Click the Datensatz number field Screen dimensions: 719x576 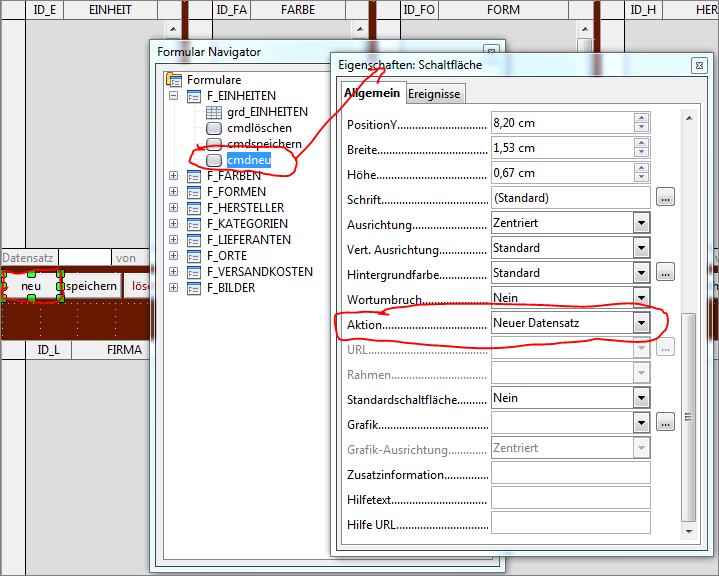pyautogui.click(x=85, y=258)
